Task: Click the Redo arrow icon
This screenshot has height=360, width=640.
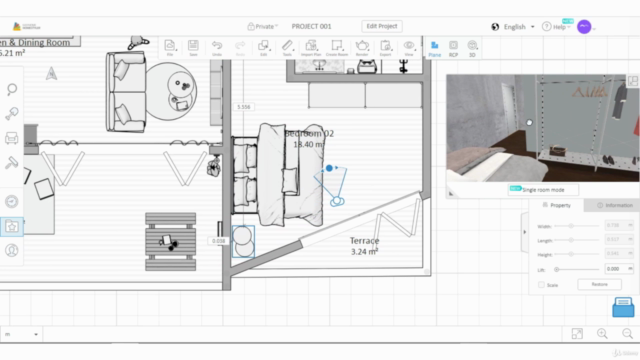Action: tap(240, 47)
